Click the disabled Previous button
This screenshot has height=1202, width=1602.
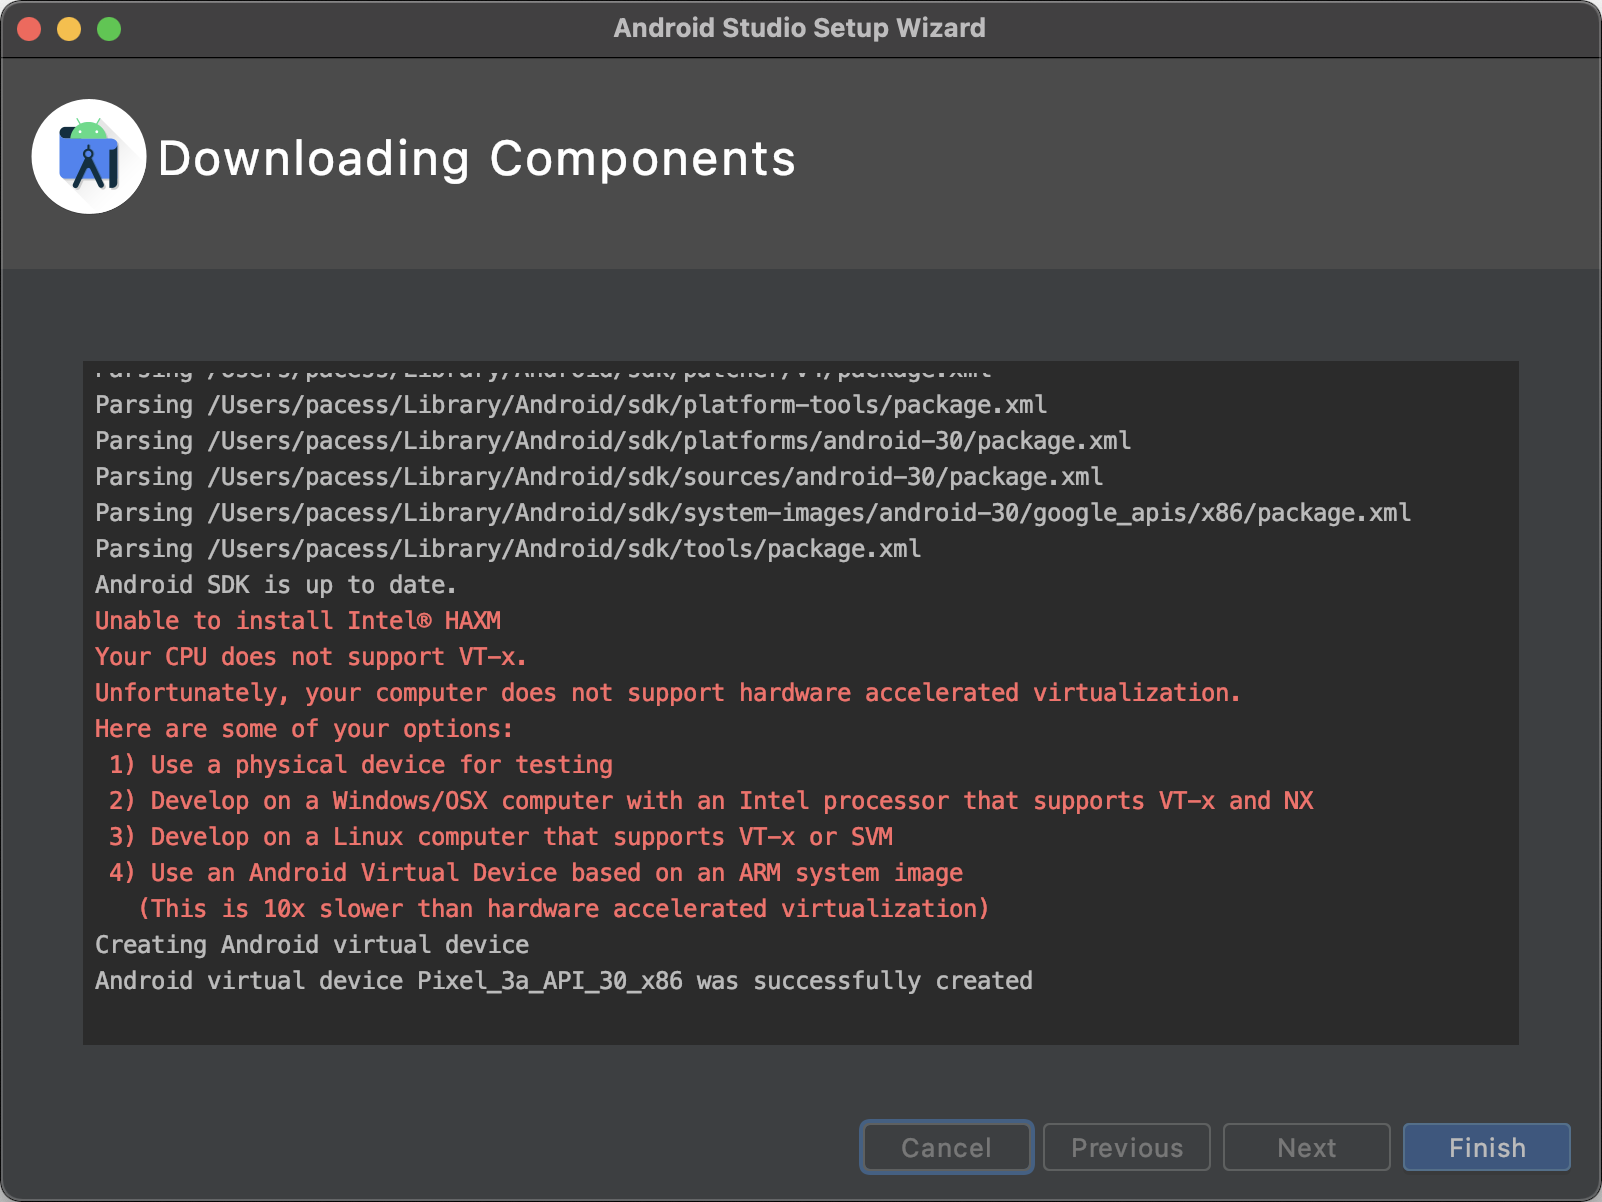point(1126,1147)
